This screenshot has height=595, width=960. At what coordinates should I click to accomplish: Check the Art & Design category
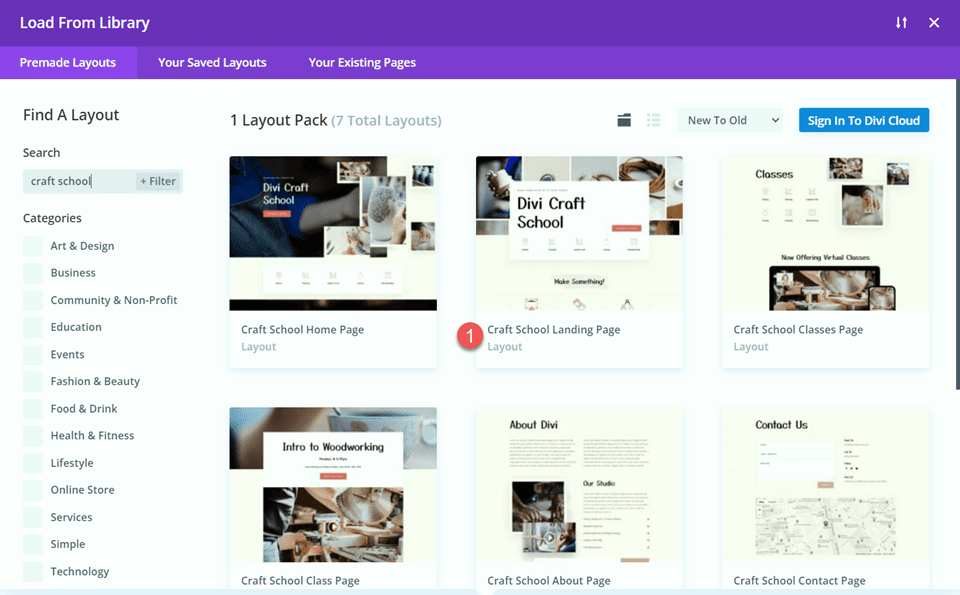click(x=33, y=246)
